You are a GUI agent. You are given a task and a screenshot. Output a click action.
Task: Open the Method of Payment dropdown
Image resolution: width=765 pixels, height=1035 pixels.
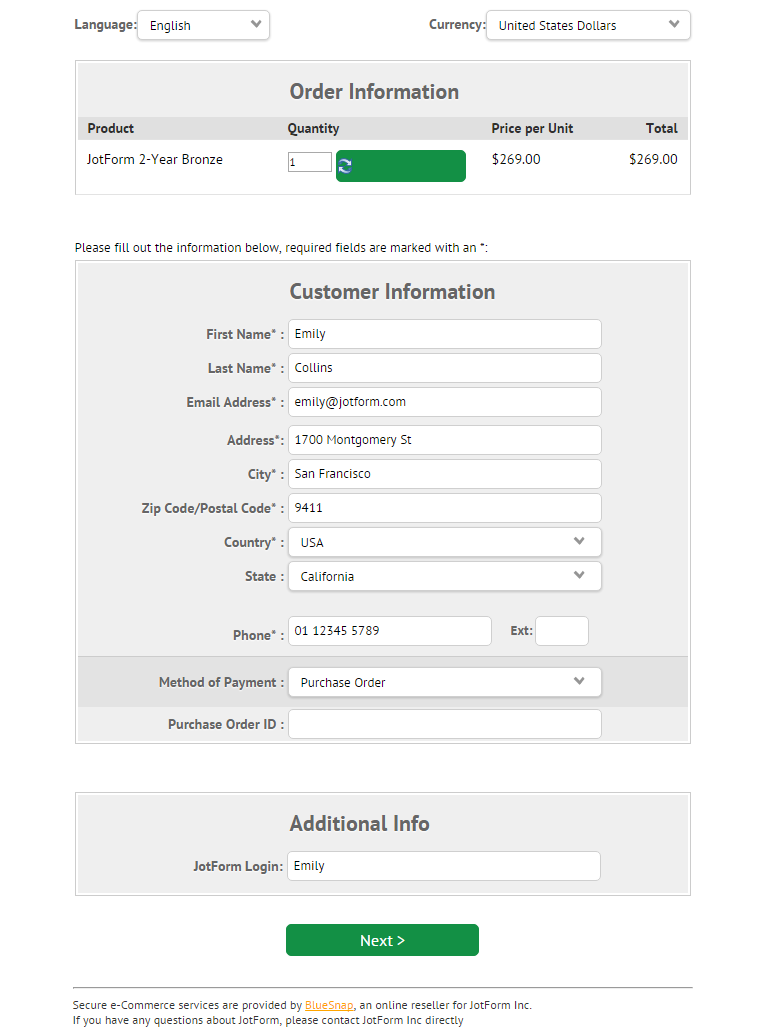click(444, 681)
